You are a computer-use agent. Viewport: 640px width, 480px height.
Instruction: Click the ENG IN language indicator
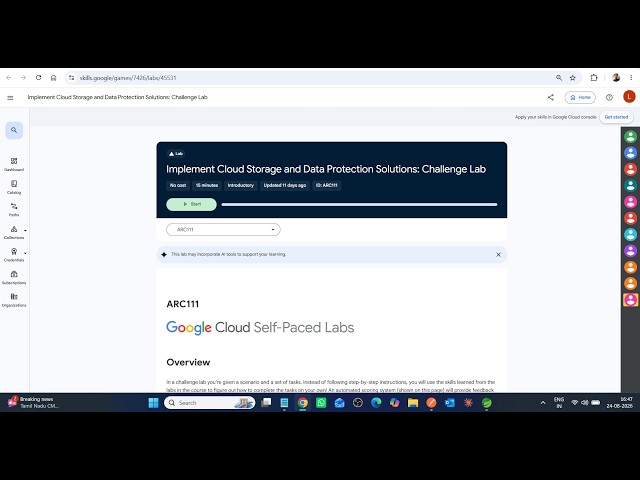[559, 402]
